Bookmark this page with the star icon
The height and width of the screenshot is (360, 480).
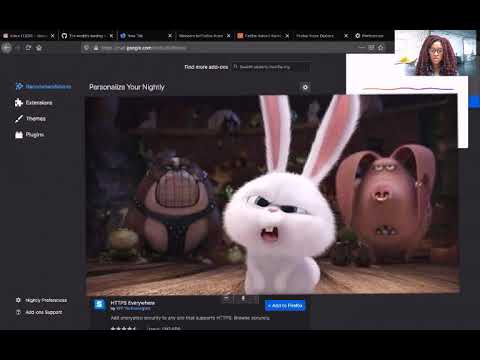381,48
